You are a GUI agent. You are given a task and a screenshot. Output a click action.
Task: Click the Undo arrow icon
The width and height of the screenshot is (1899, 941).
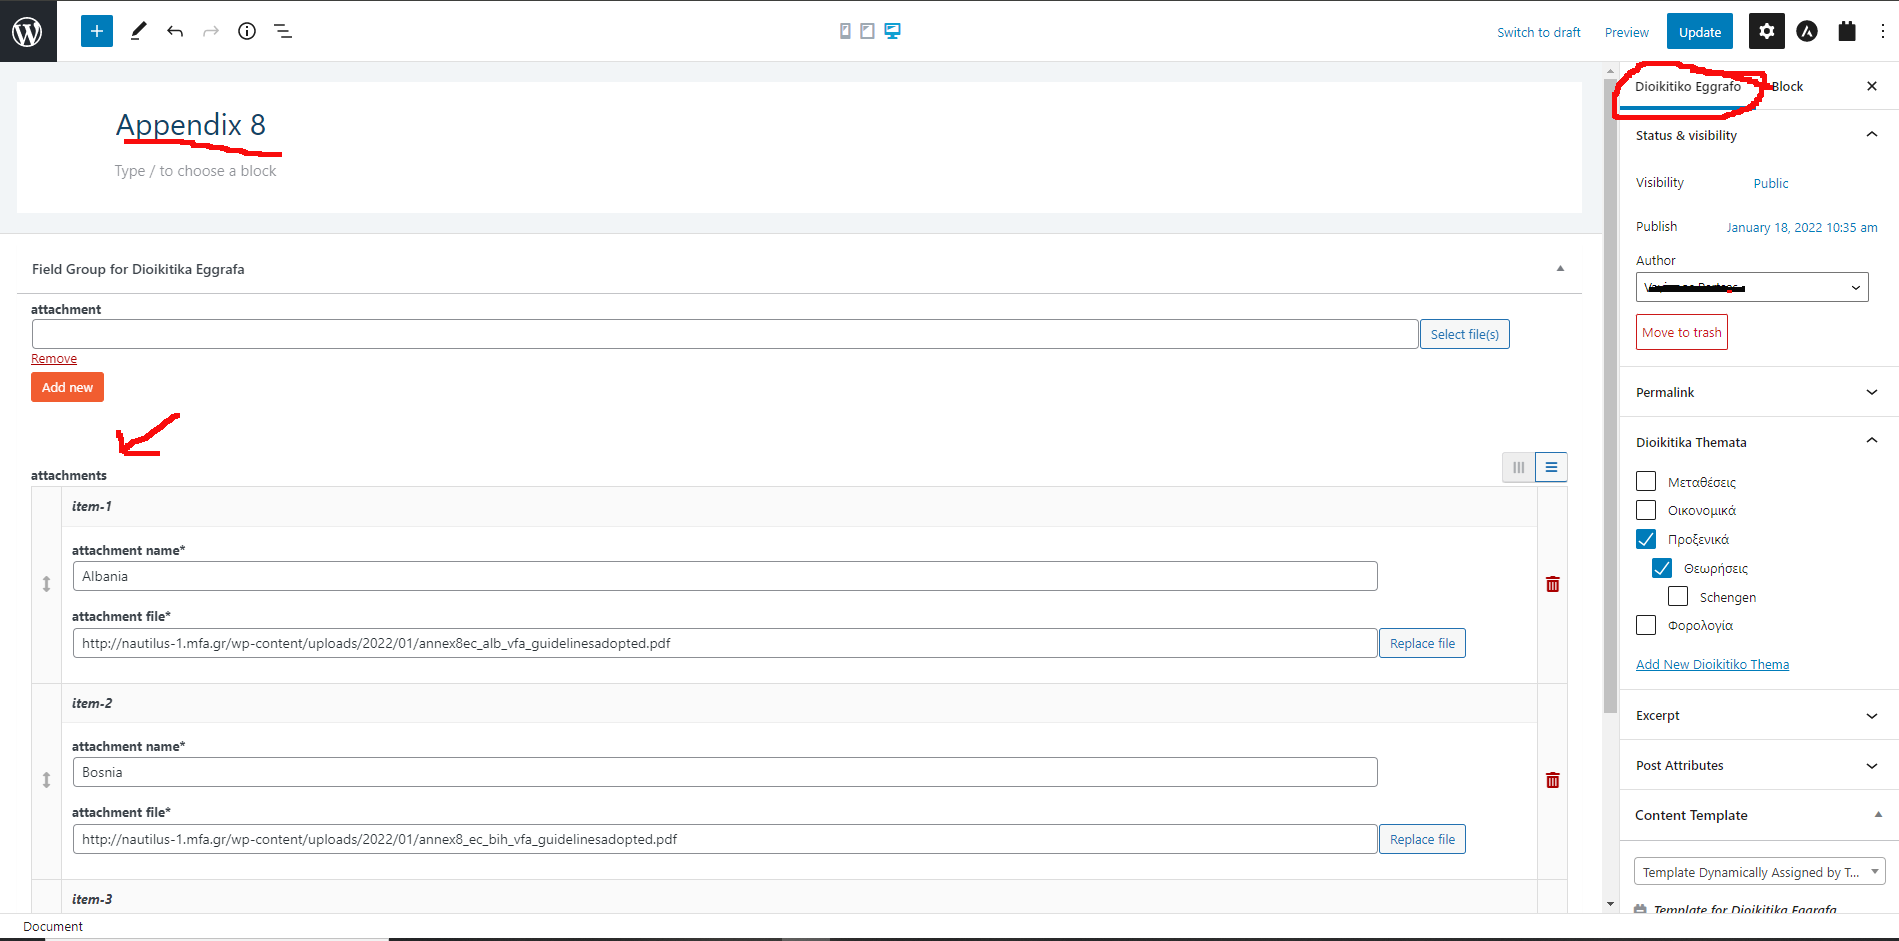tap(175, 31)
